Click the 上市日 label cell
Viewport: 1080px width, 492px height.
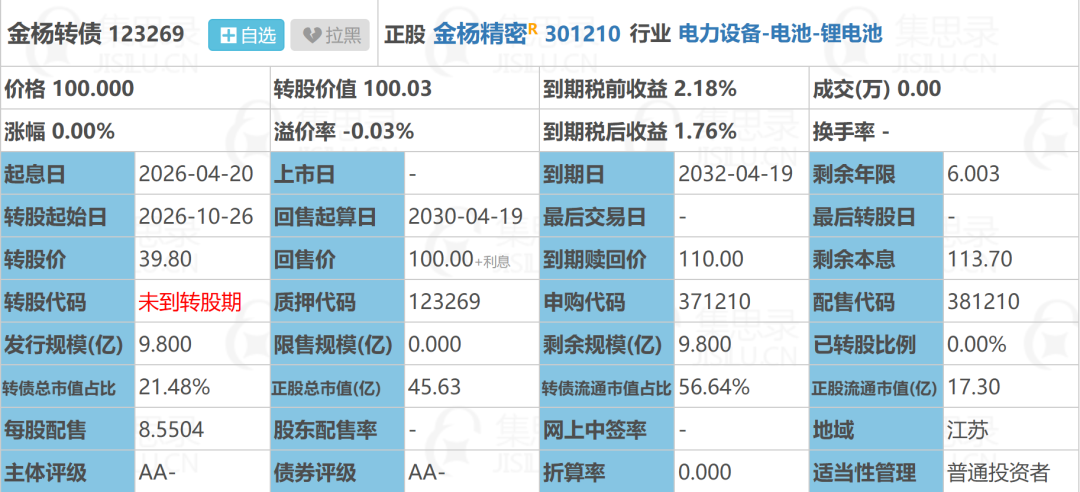click(338, 174)
